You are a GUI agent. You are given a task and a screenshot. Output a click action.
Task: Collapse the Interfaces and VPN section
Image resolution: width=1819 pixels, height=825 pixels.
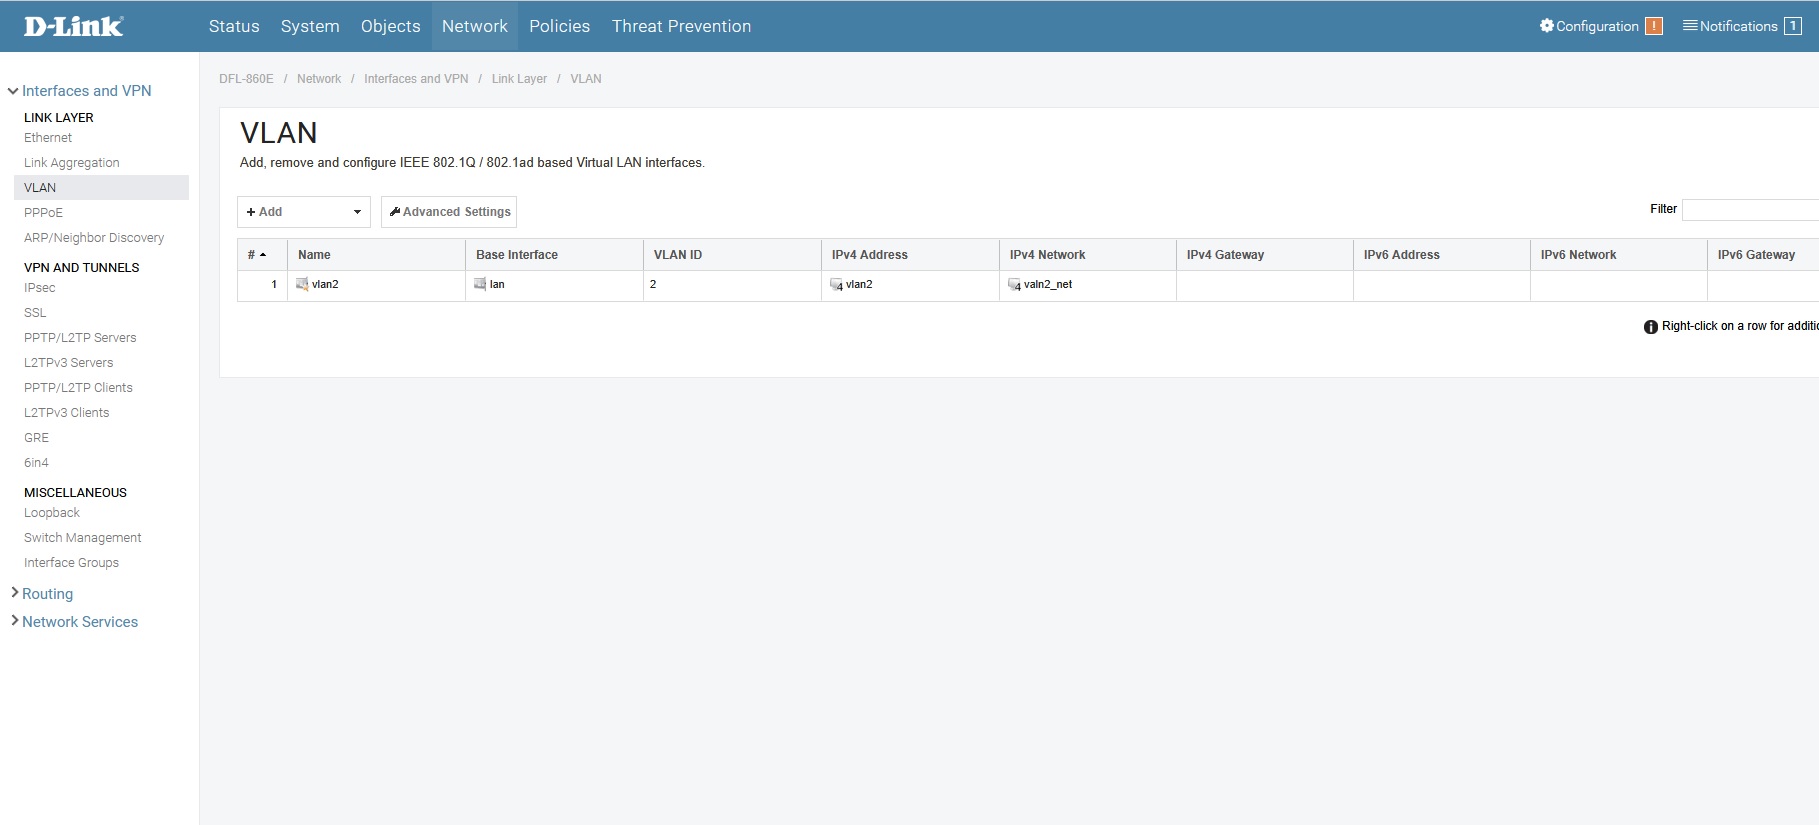pos(13,91)
